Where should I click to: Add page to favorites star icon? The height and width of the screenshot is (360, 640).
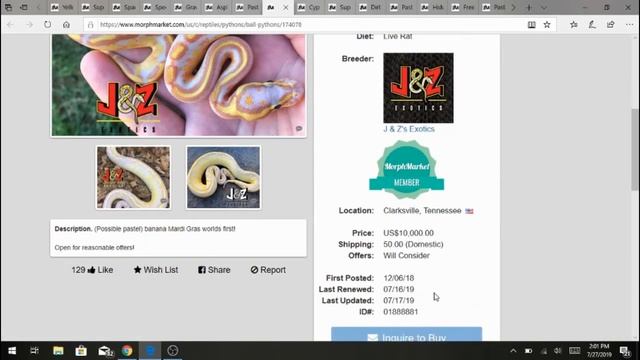click(x=547, y=24)
